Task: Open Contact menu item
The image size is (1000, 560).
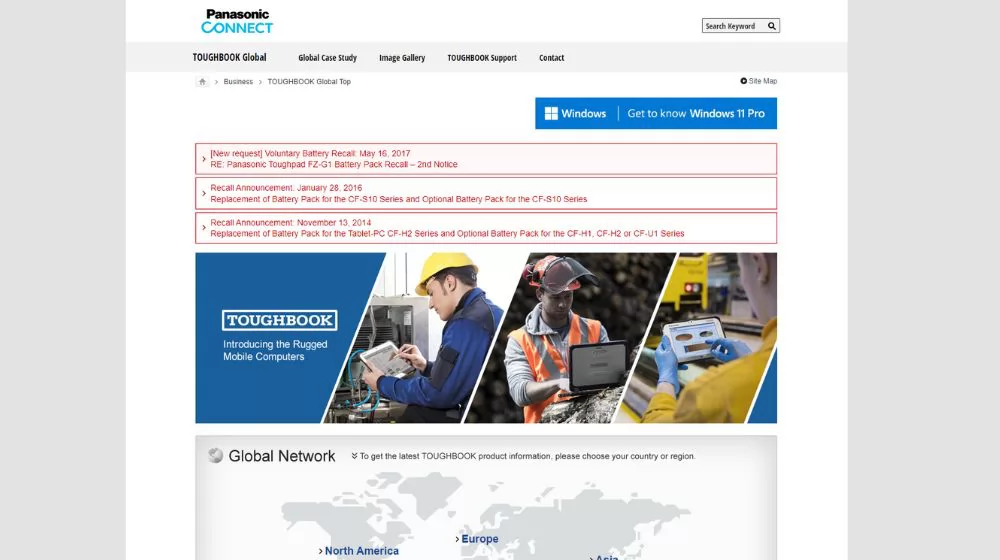Action: (x=552, y=58)
